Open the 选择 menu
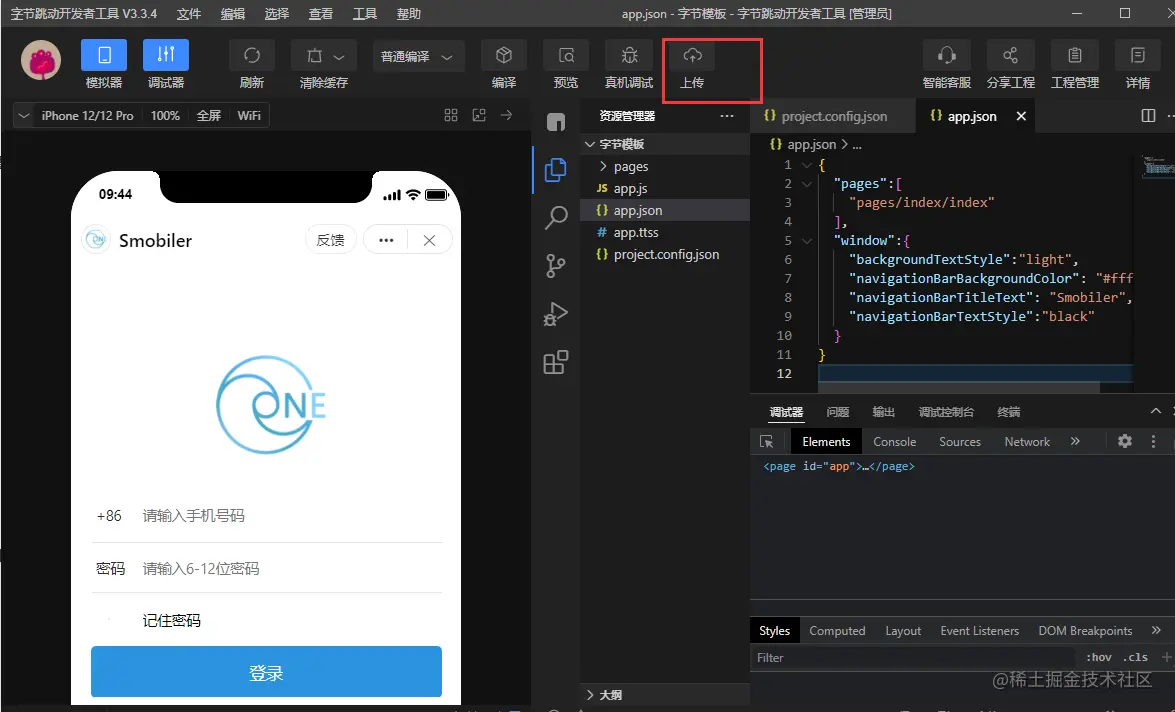 [277, 13]
